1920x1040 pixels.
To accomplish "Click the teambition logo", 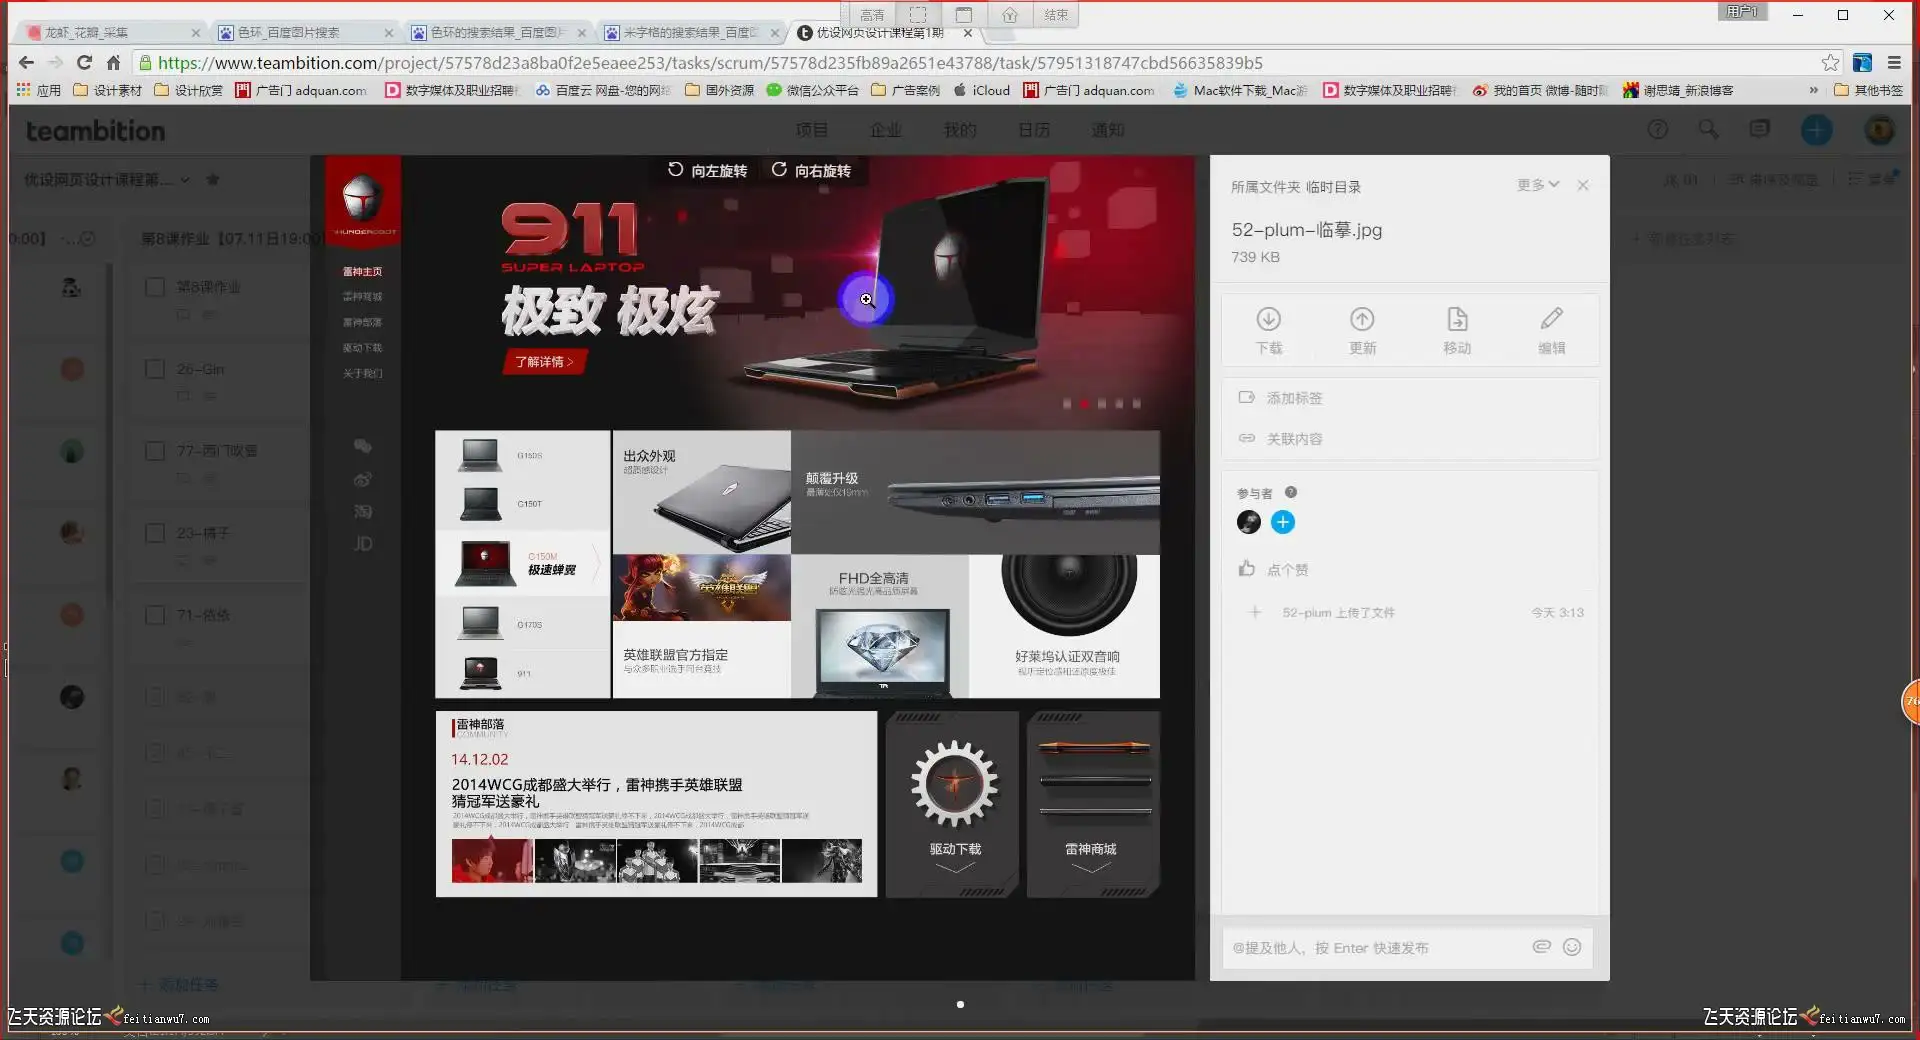I will click(x=95, y=131).
